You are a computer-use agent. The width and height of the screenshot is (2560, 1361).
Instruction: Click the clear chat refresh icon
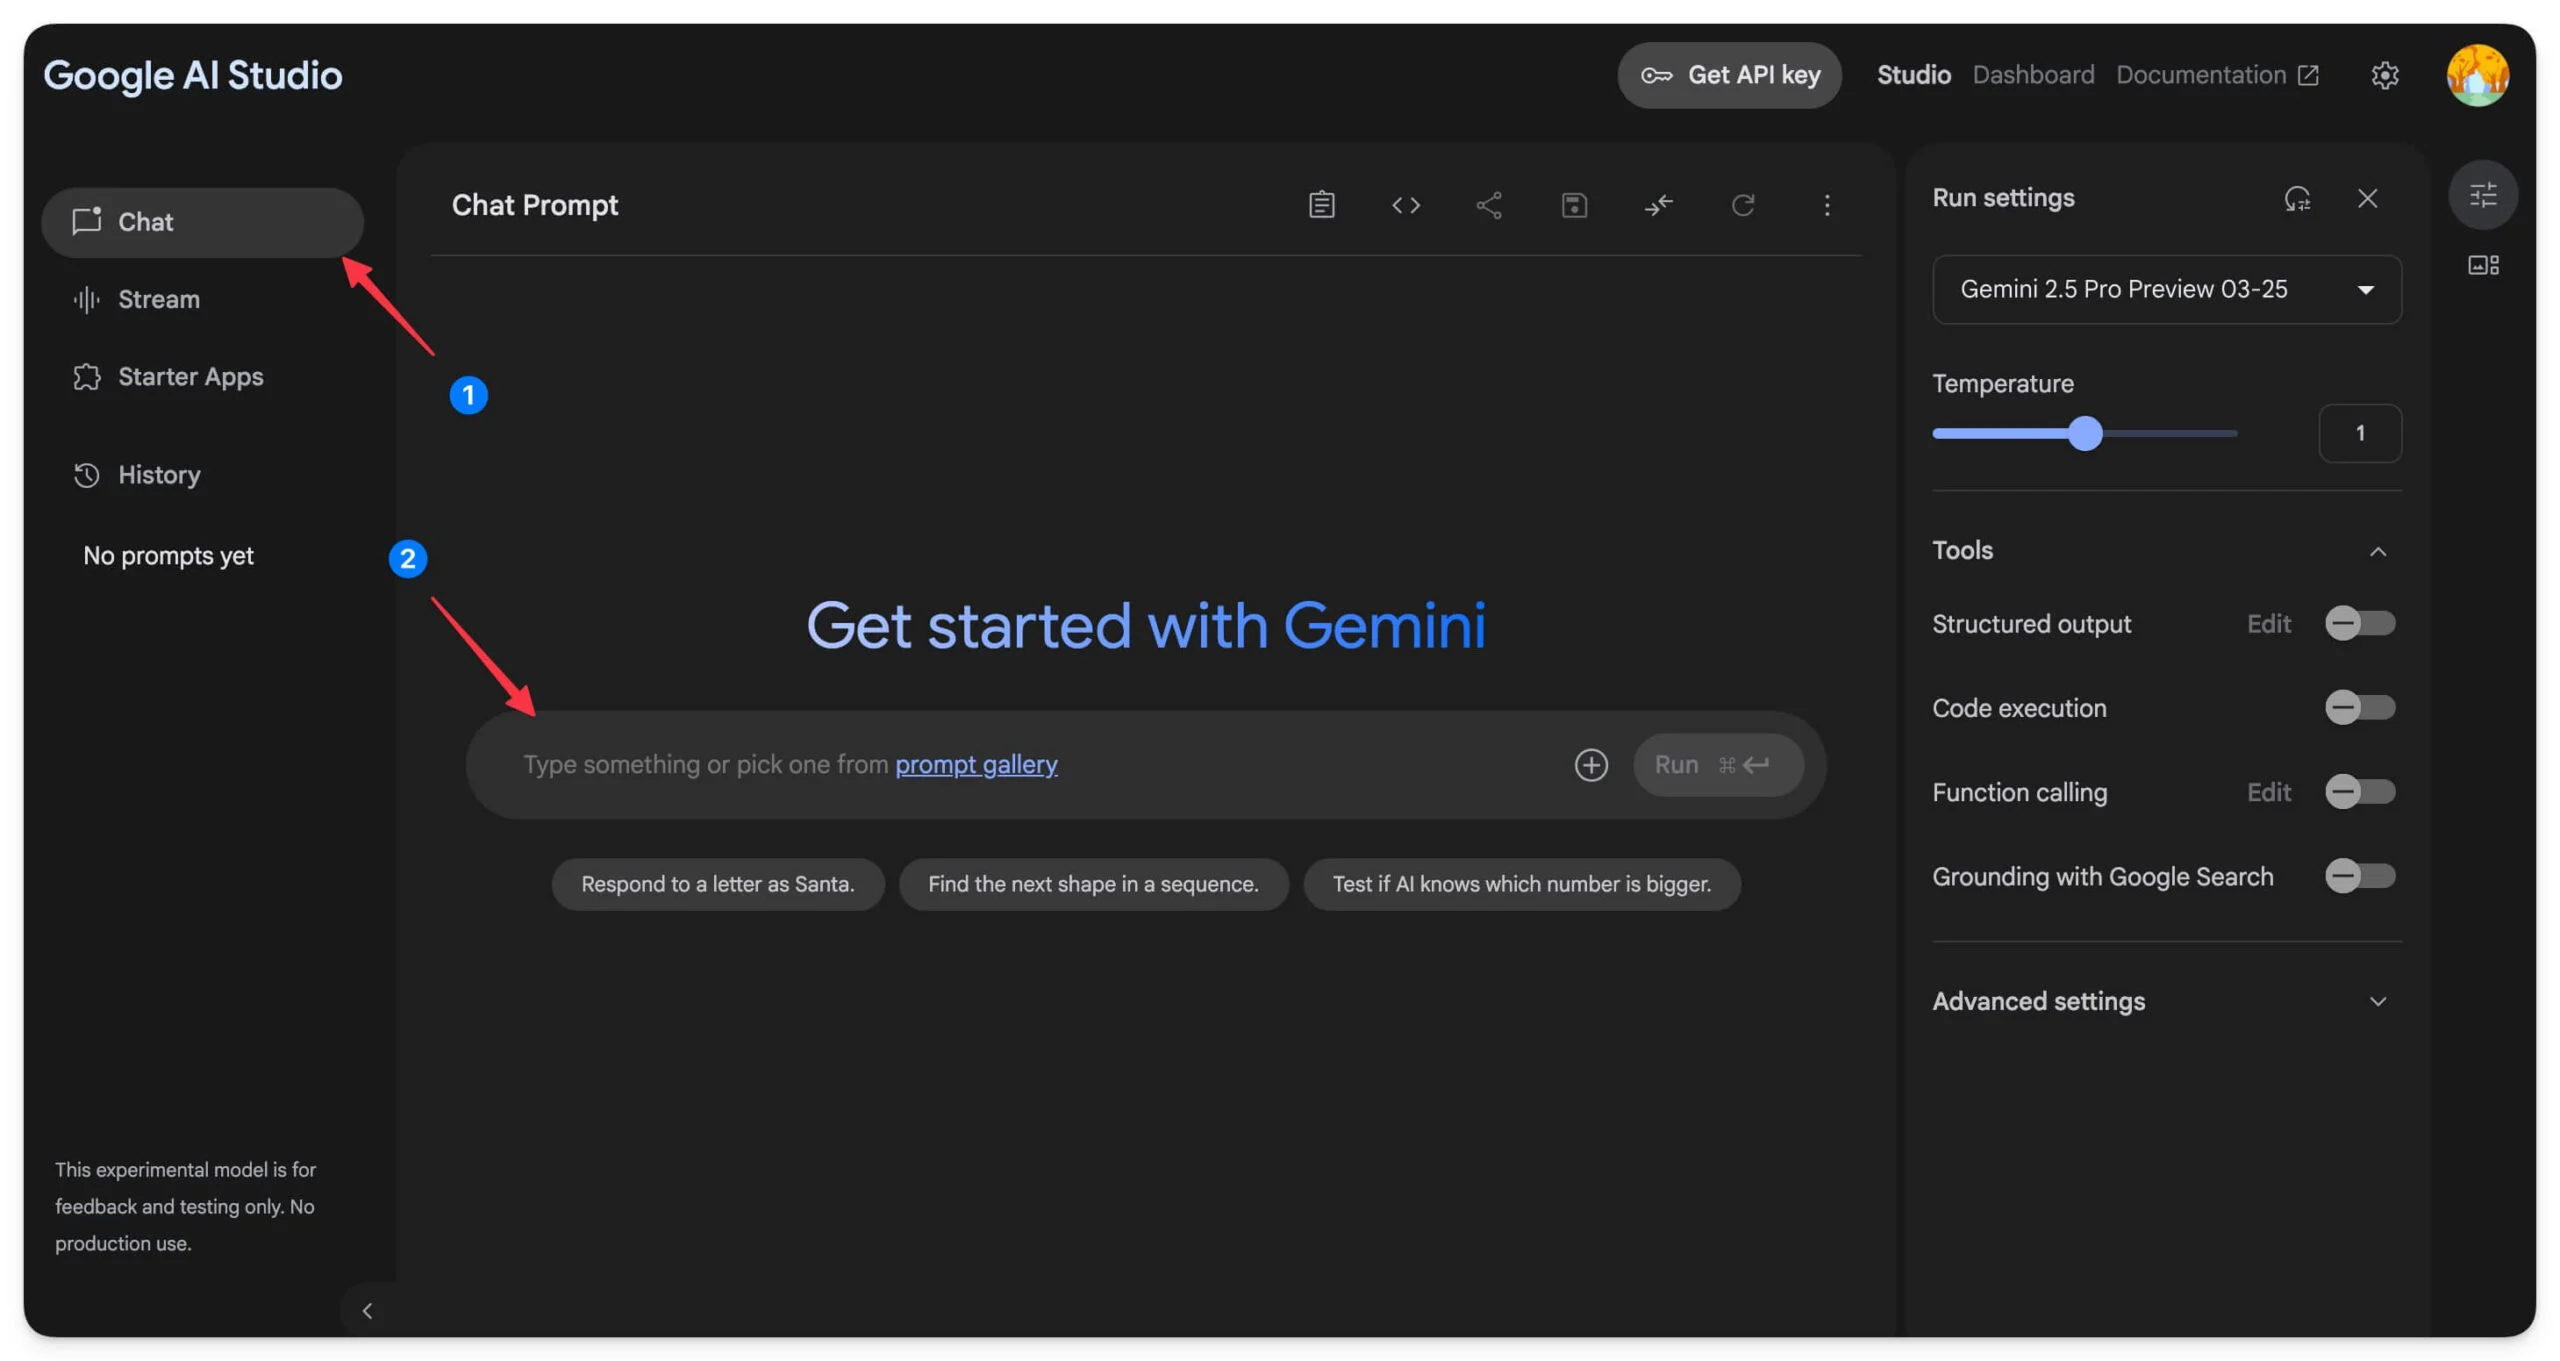point(1742,205)
